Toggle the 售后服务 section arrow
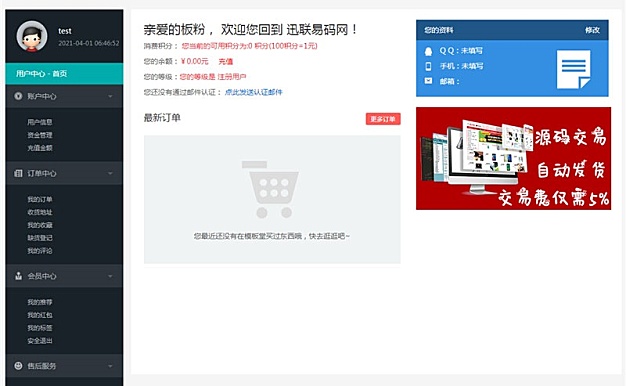Viewport: 626px width, 386px height. 110,366
